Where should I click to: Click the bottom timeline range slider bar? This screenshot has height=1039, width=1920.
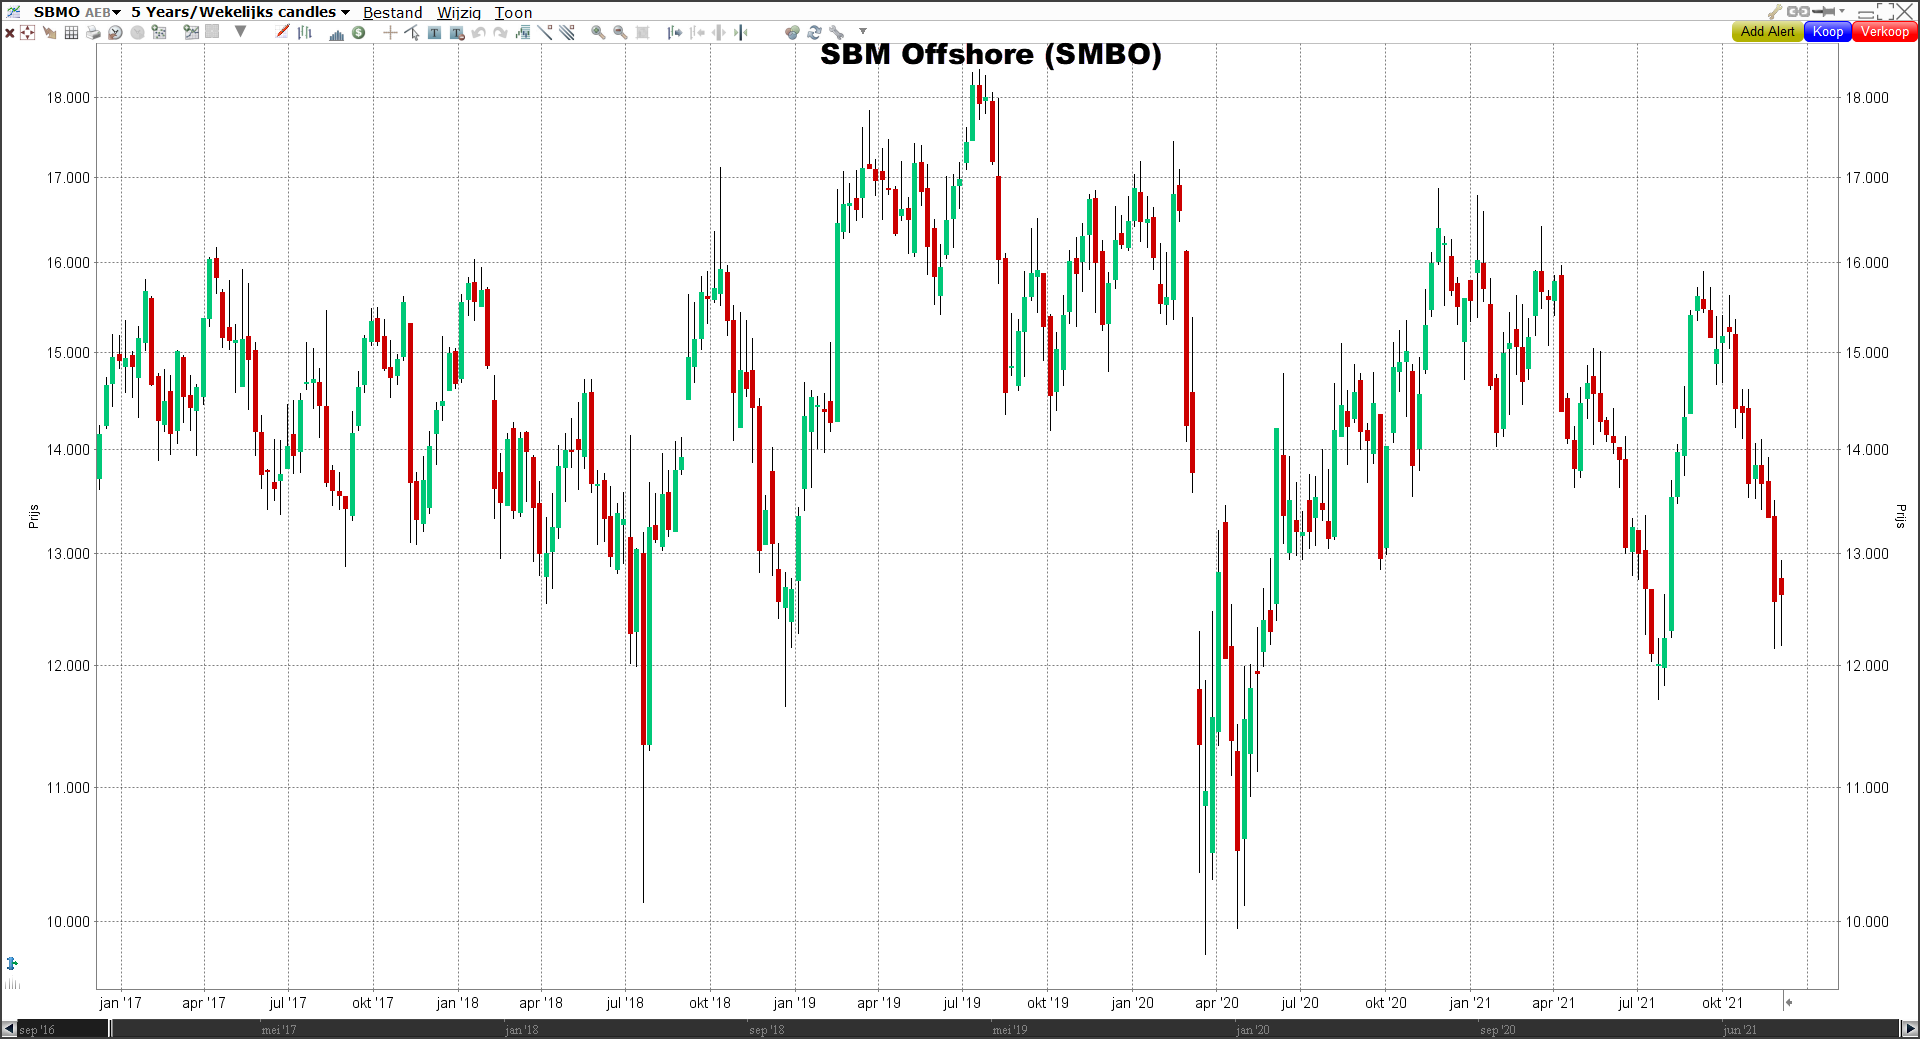(1005, 1029)
